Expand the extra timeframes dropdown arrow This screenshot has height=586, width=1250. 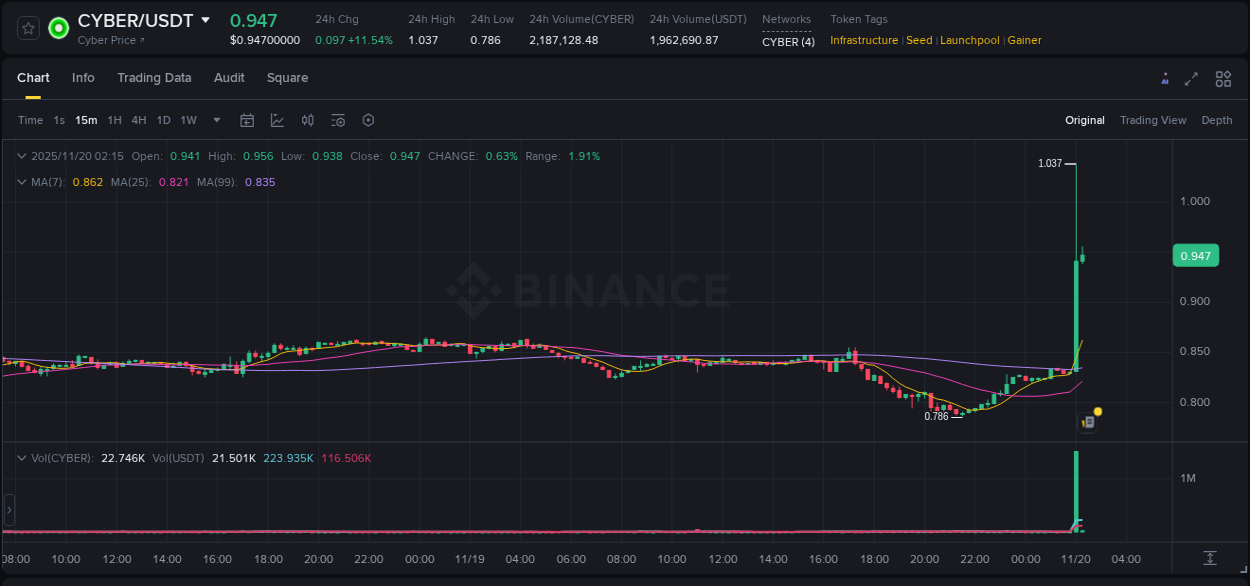216,120
